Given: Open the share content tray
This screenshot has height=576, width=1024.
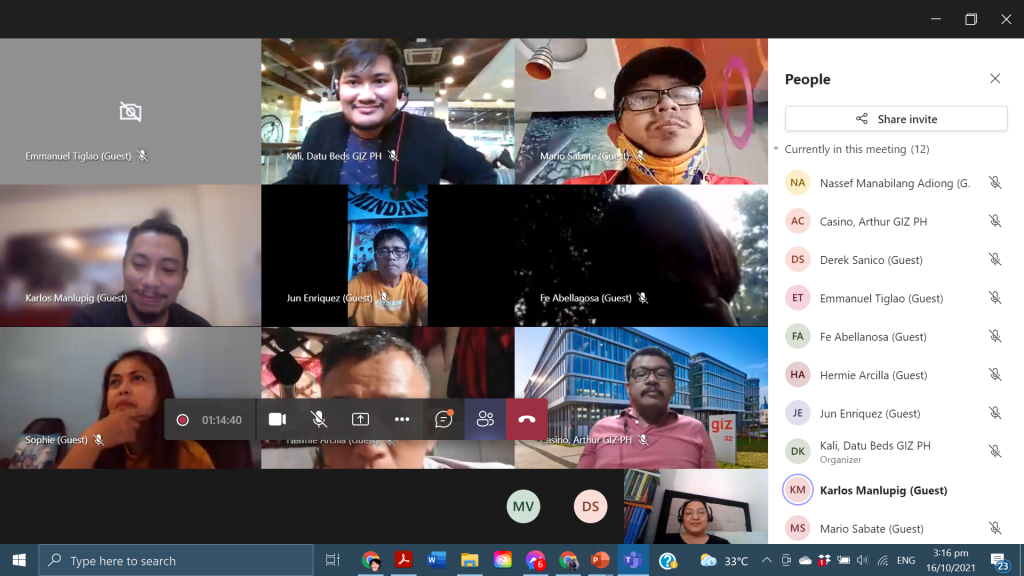Looking at the screenshot, I should pos(360,420).
